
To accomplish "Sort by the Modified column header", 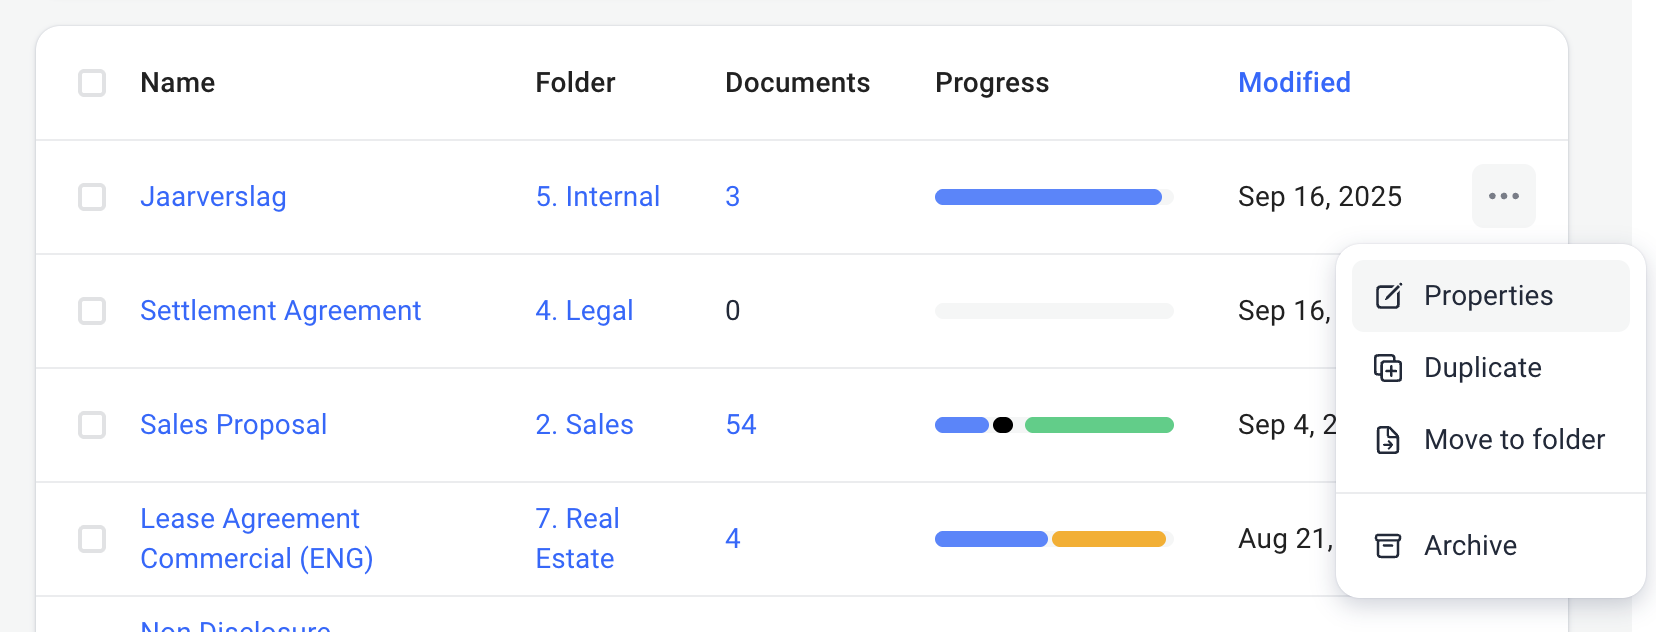I will click(x=1294, y=83).
